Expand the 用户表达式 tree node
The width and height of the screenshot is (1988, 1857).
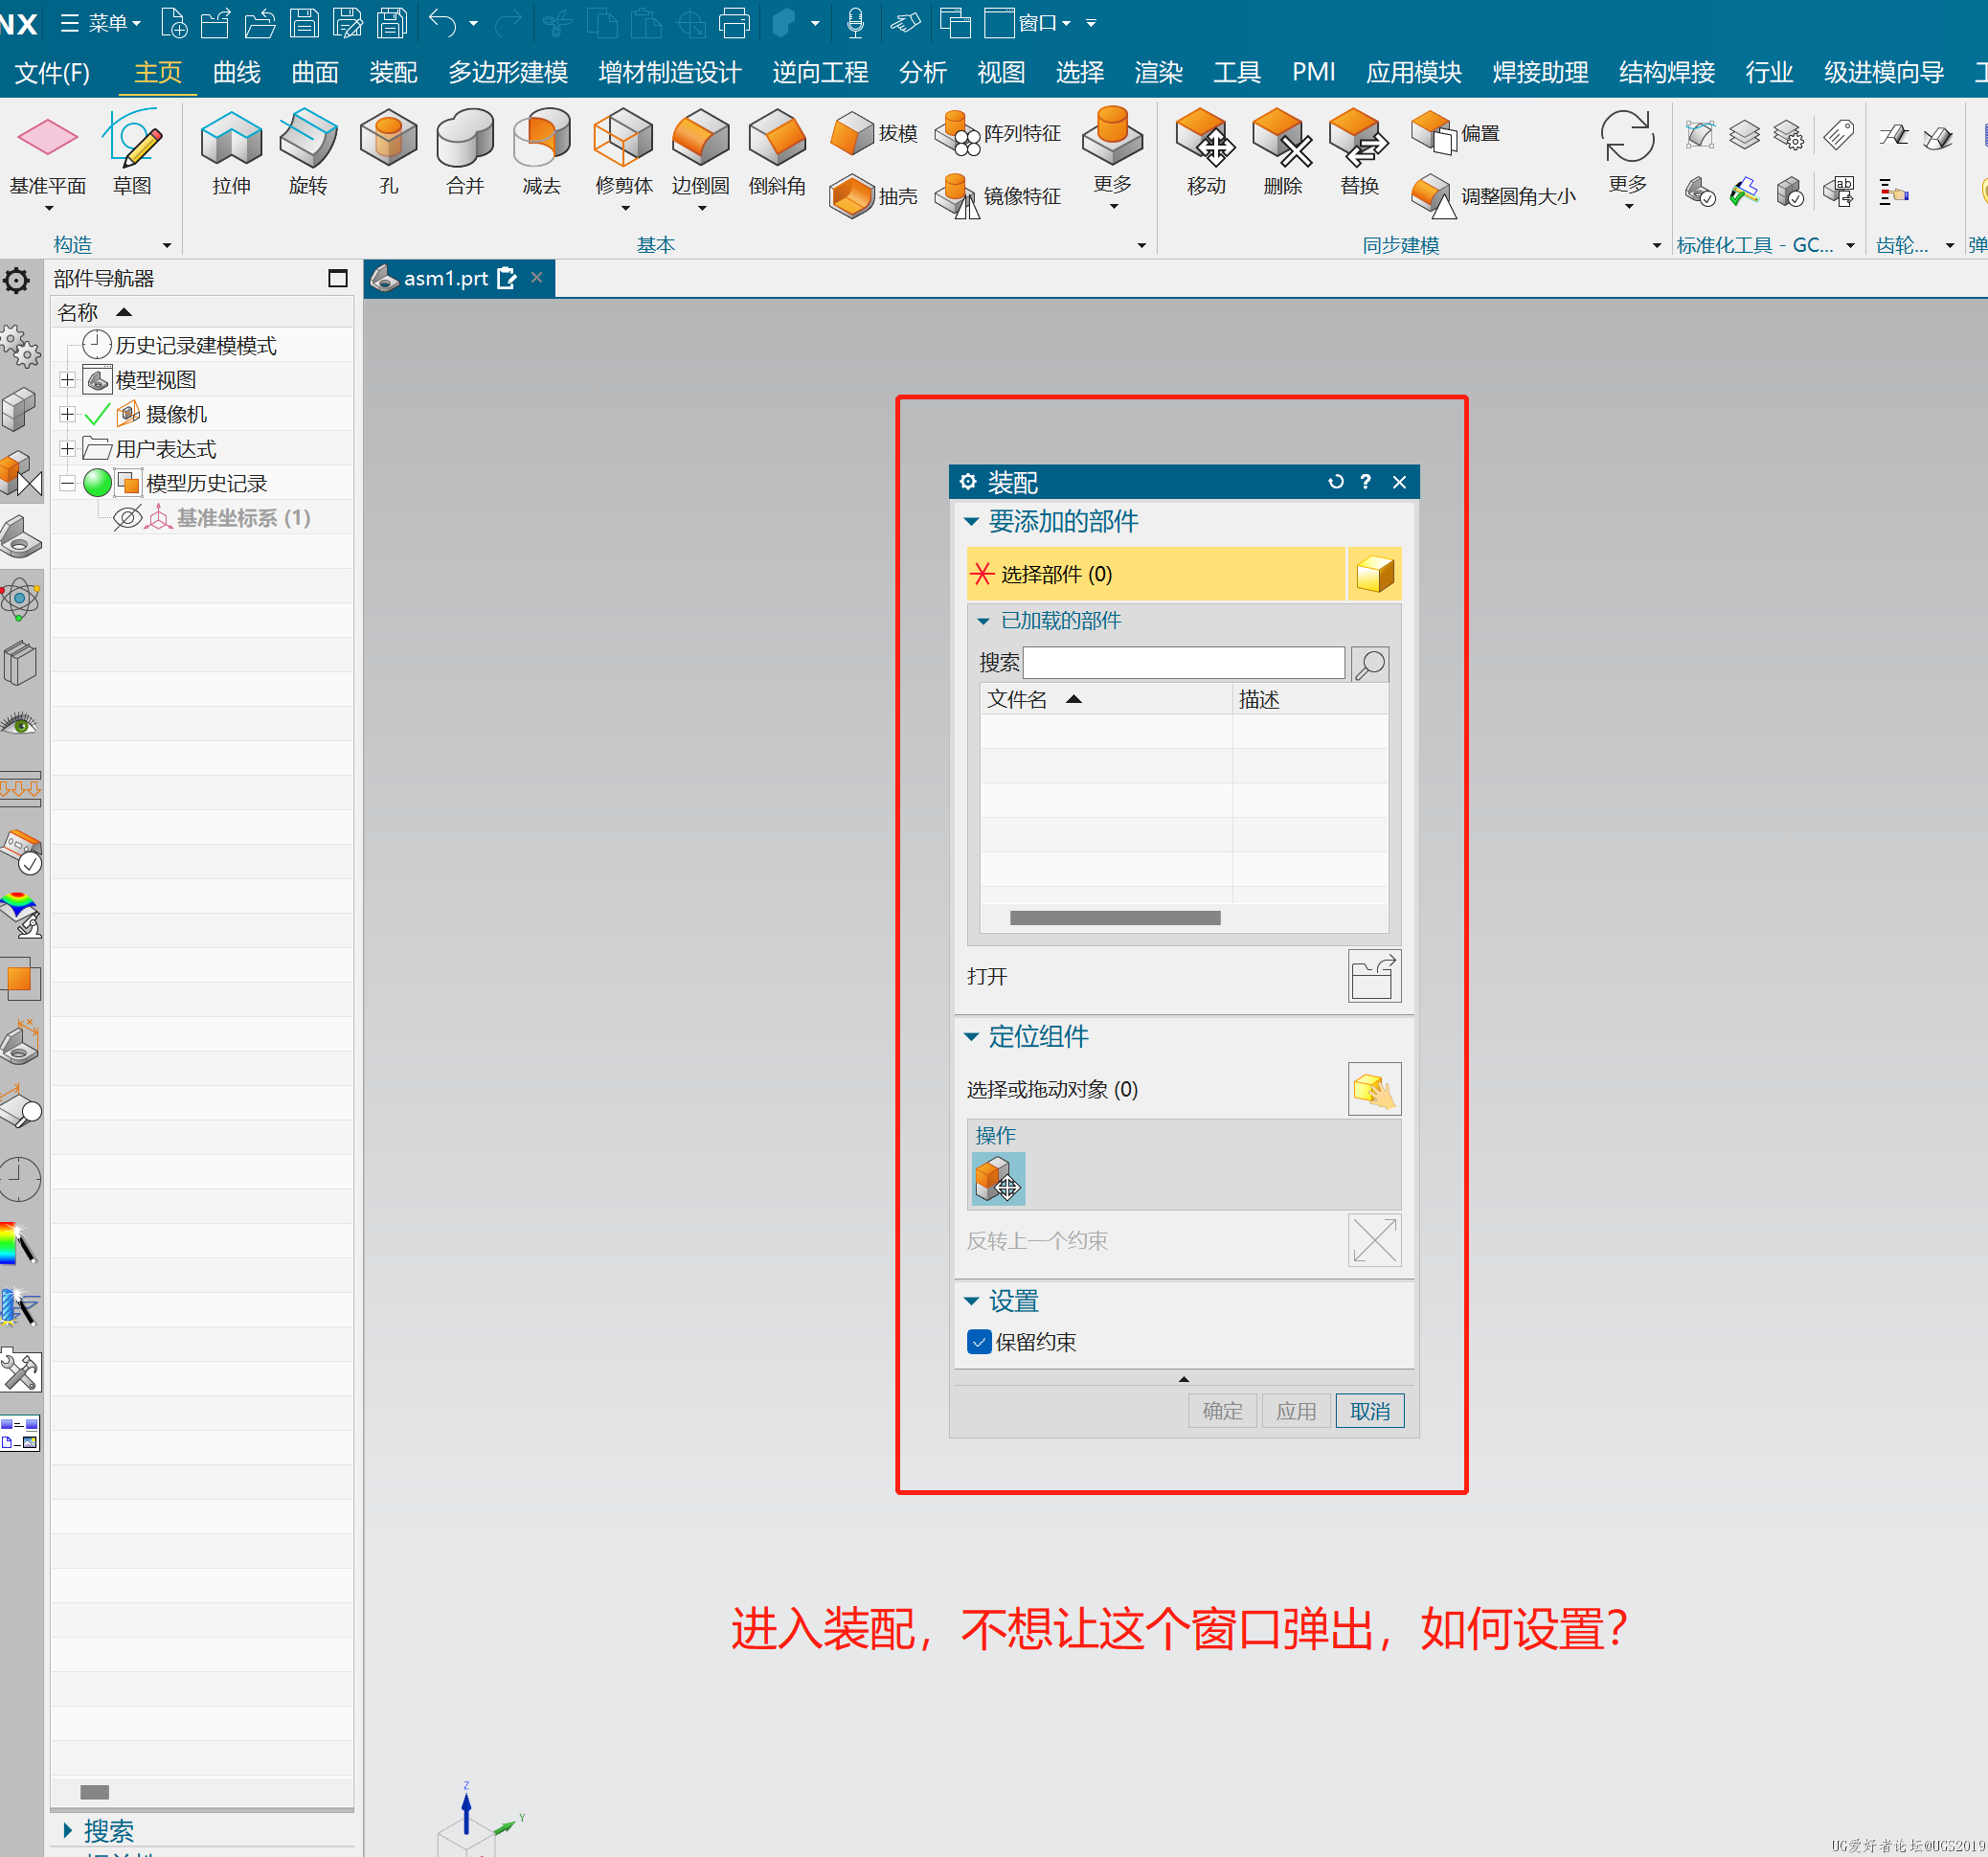click(67, 449)
